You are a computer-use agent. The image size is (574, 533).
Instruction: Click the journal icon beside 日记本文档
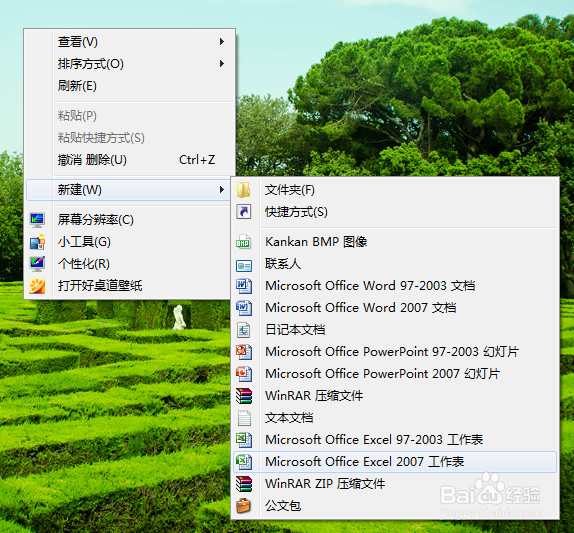click(243, 330)
